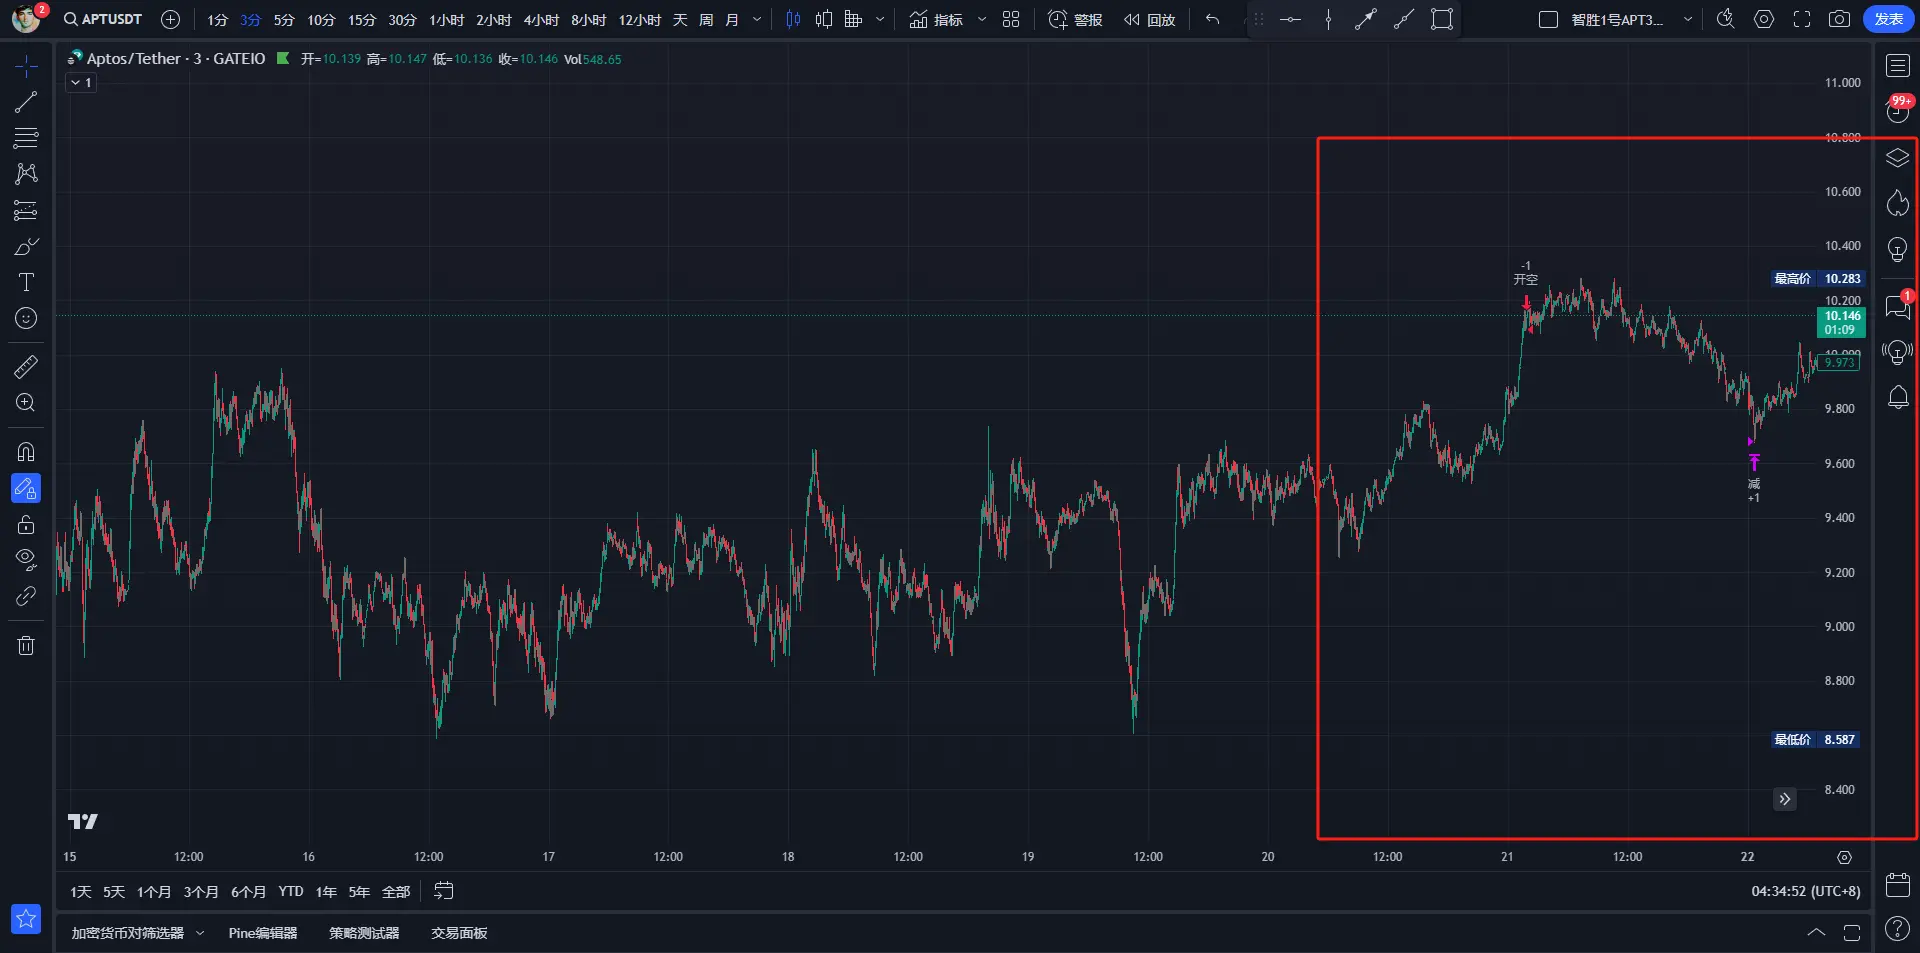This screenshot has height=953, width=1920.
Task: Open the chart patterns tool group
Action: 26,174
